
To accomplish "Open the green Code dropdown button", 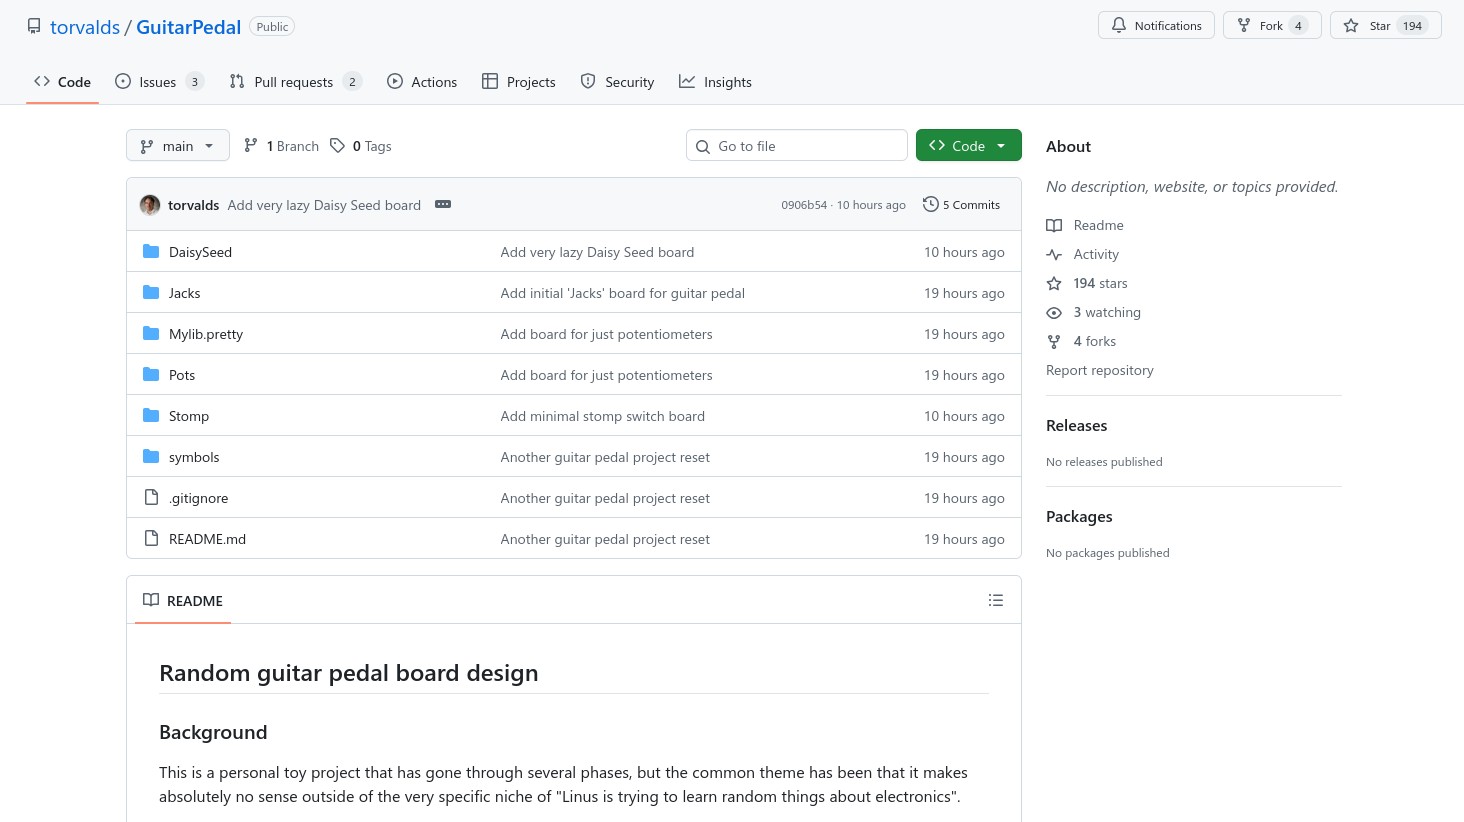I will point(968,145).
